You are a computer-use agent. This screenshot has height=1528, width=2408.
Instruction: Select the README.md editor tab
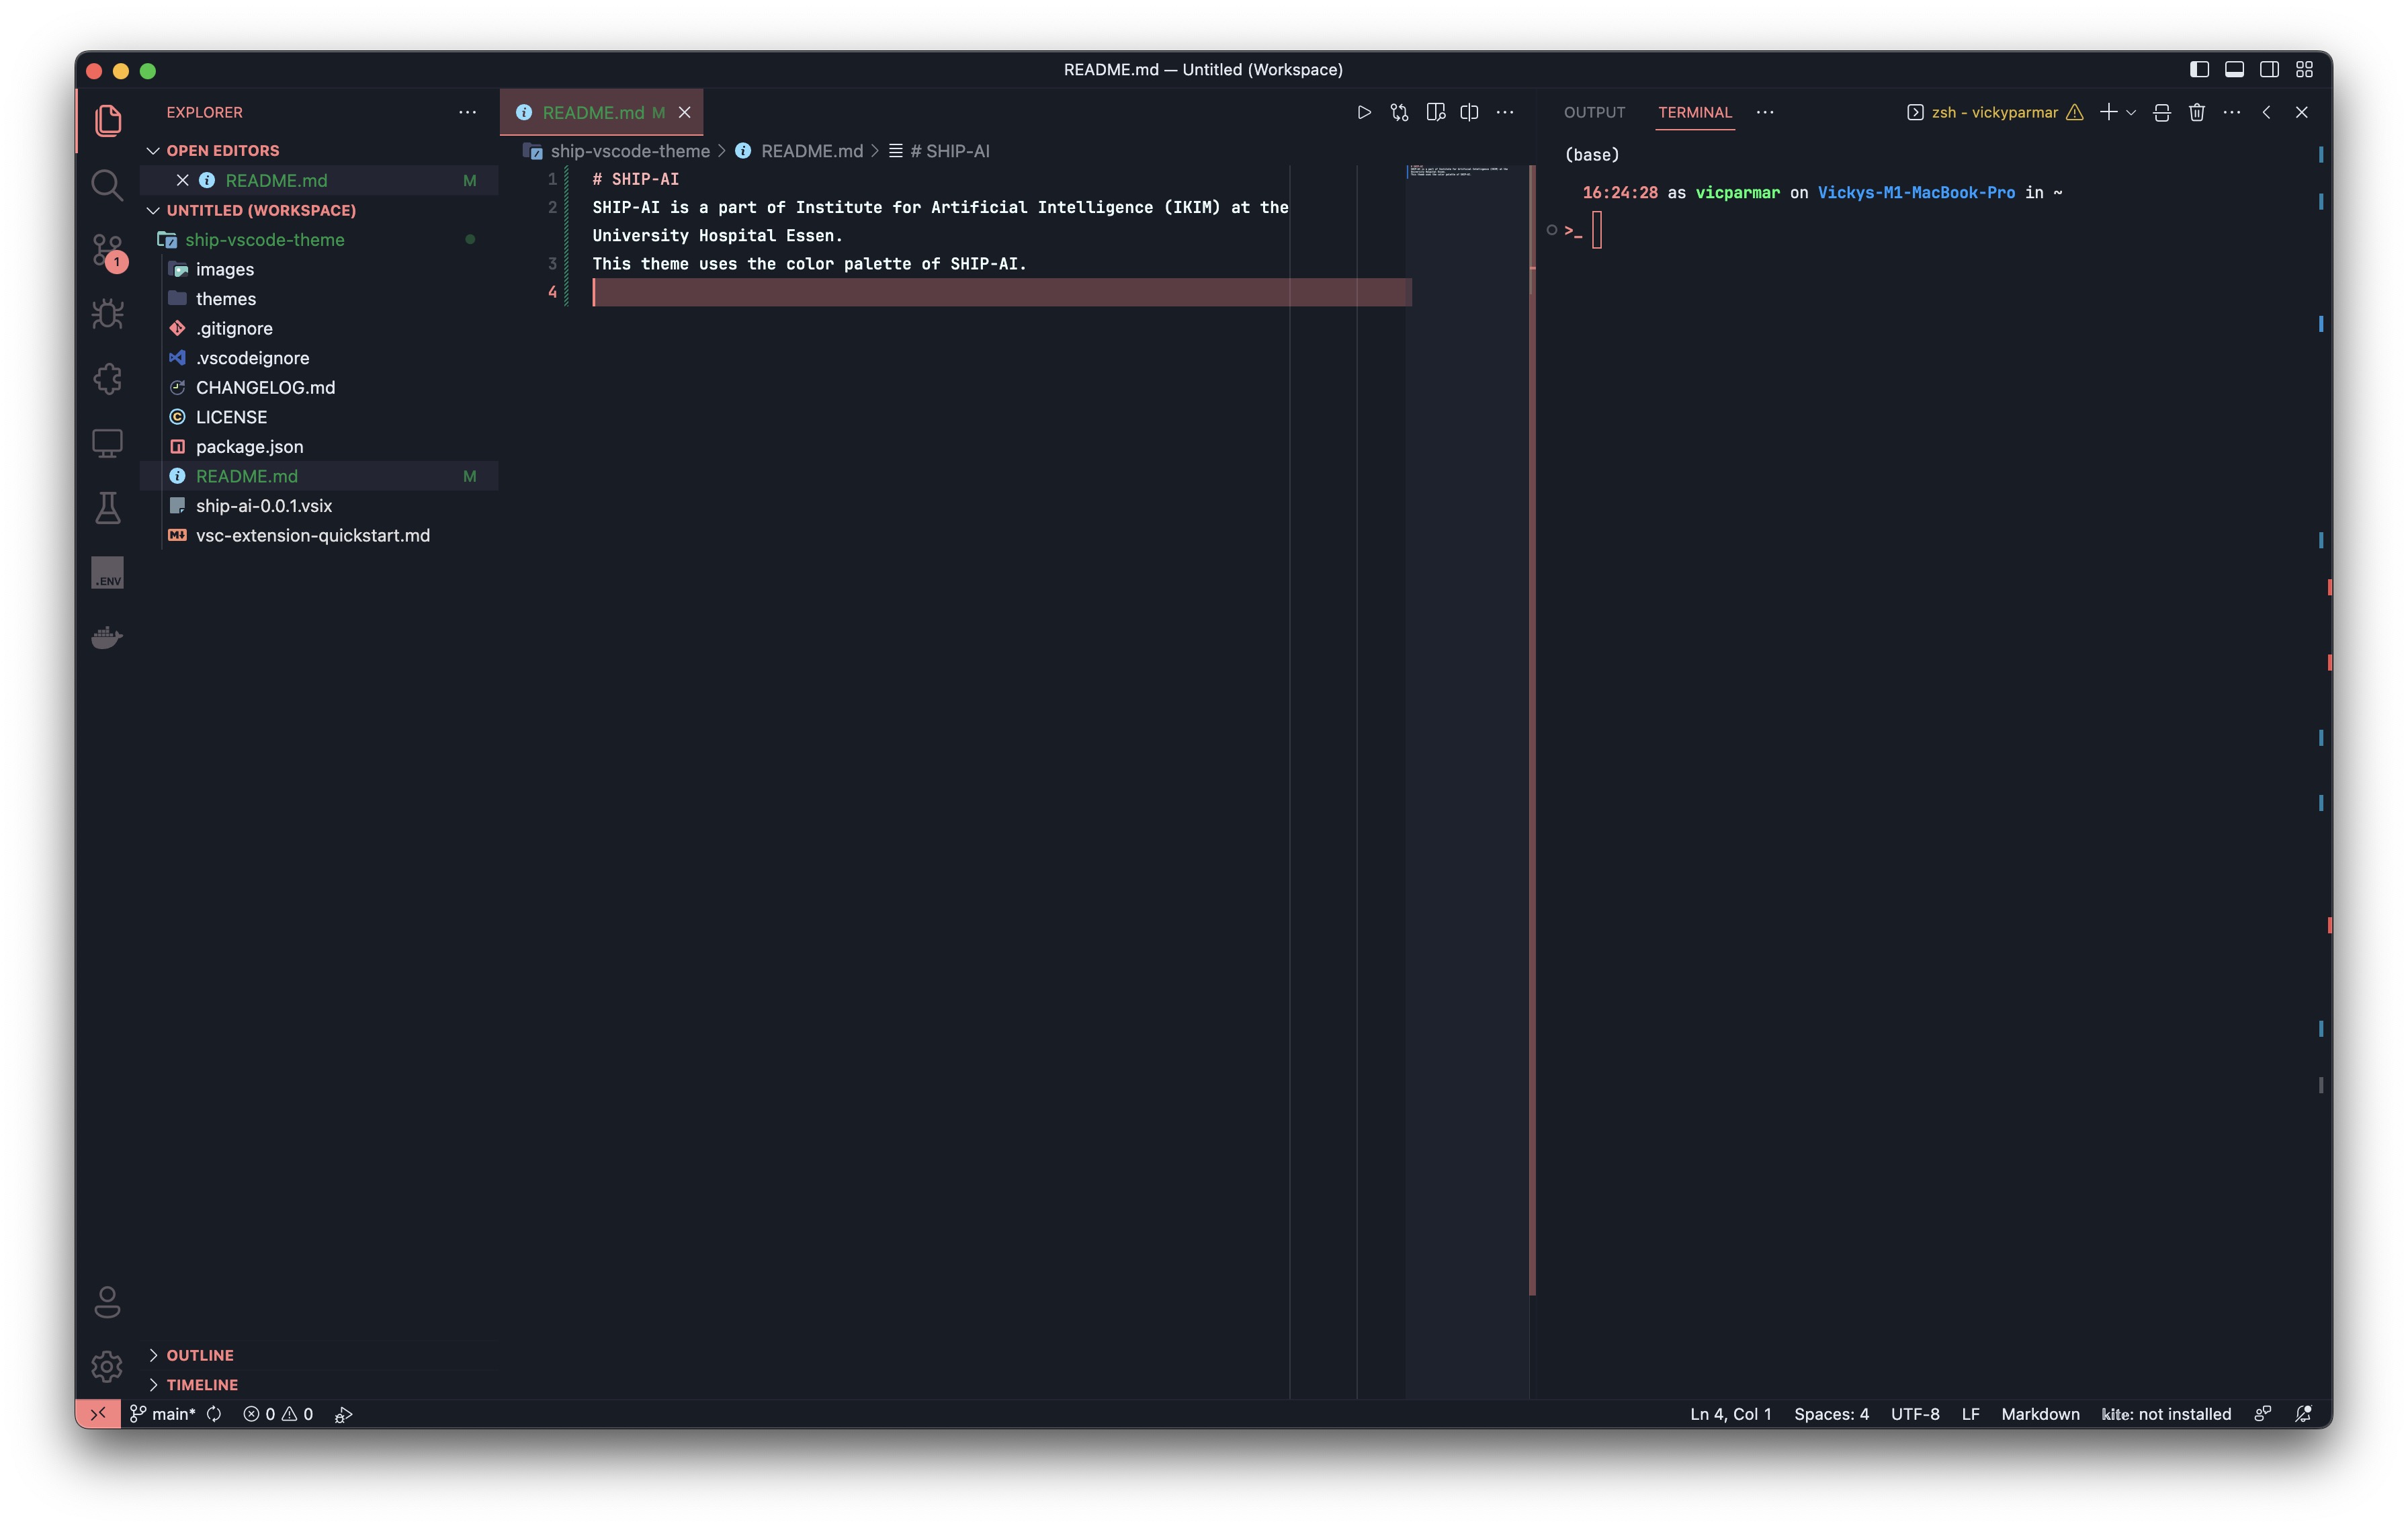(592, 112)
